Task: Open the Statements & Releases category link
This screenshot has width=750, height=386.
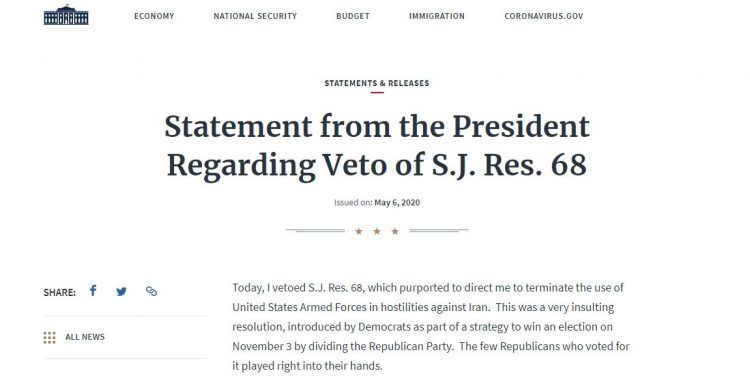Action: tap(377, 83)
